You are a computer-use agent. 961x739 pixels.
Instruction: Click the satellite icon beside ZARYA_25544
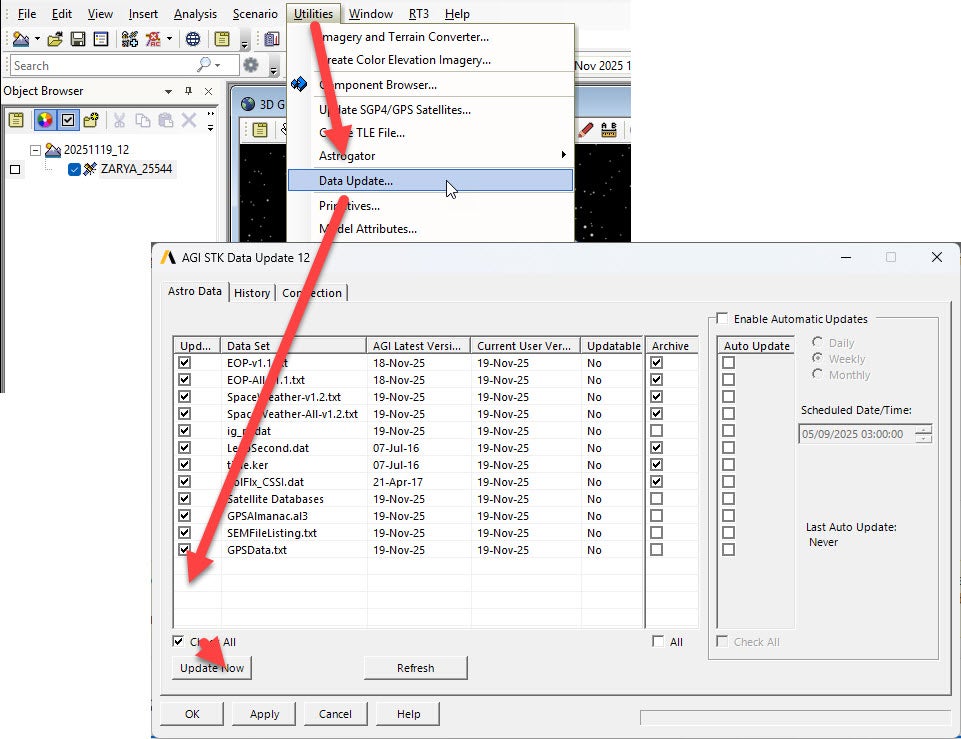tap(90, 169)
